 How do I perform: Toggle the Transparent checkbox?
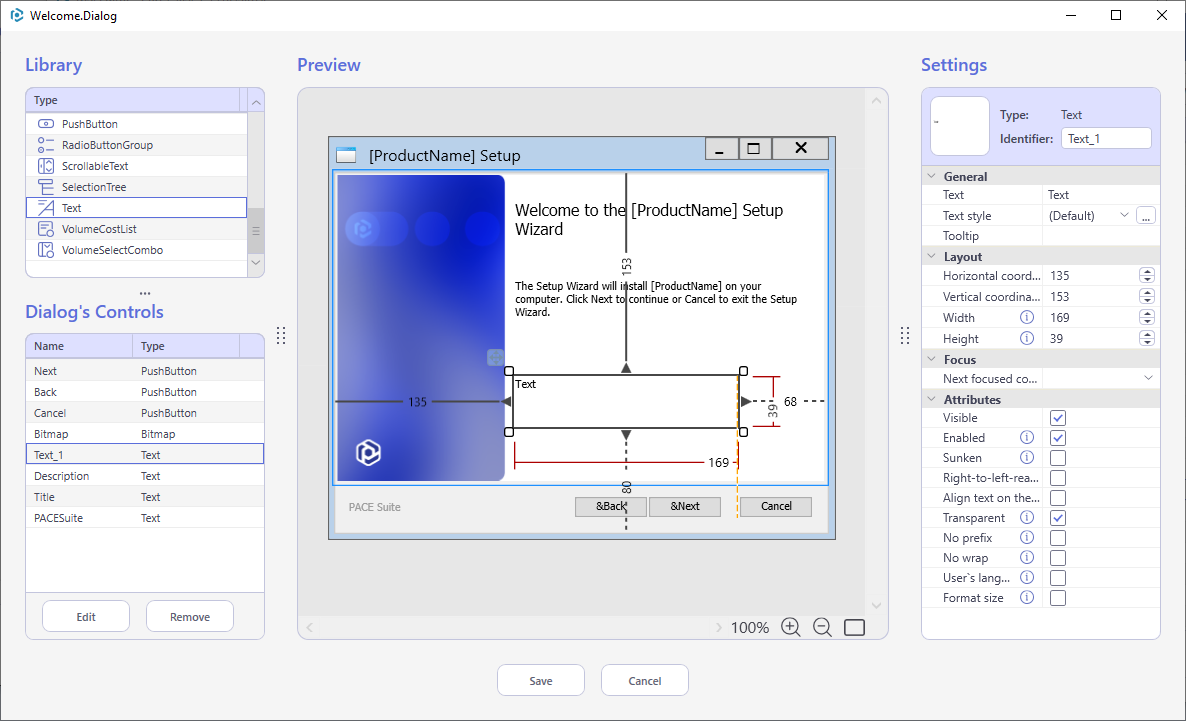click(x=1058, y=517)
